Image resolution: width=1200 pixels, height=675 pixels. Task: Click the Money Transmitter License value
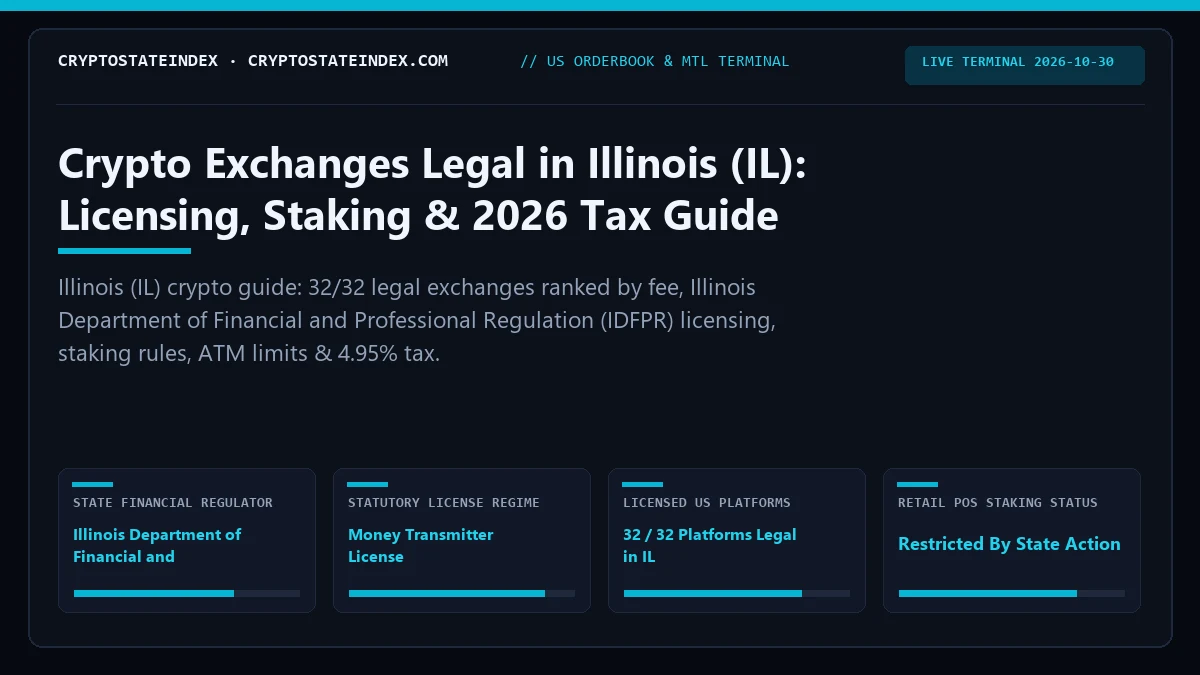(x=421, y=545)
